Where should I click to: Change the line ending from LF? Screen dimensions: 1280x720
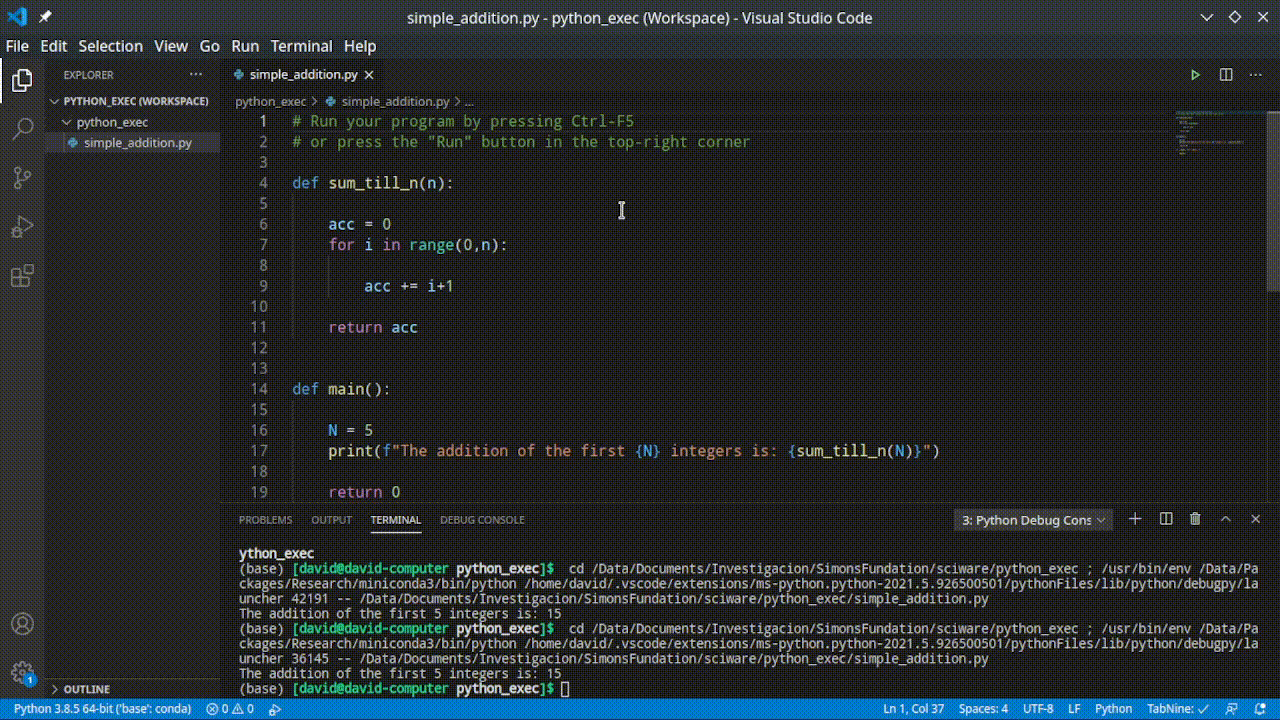pos(1074,708)
